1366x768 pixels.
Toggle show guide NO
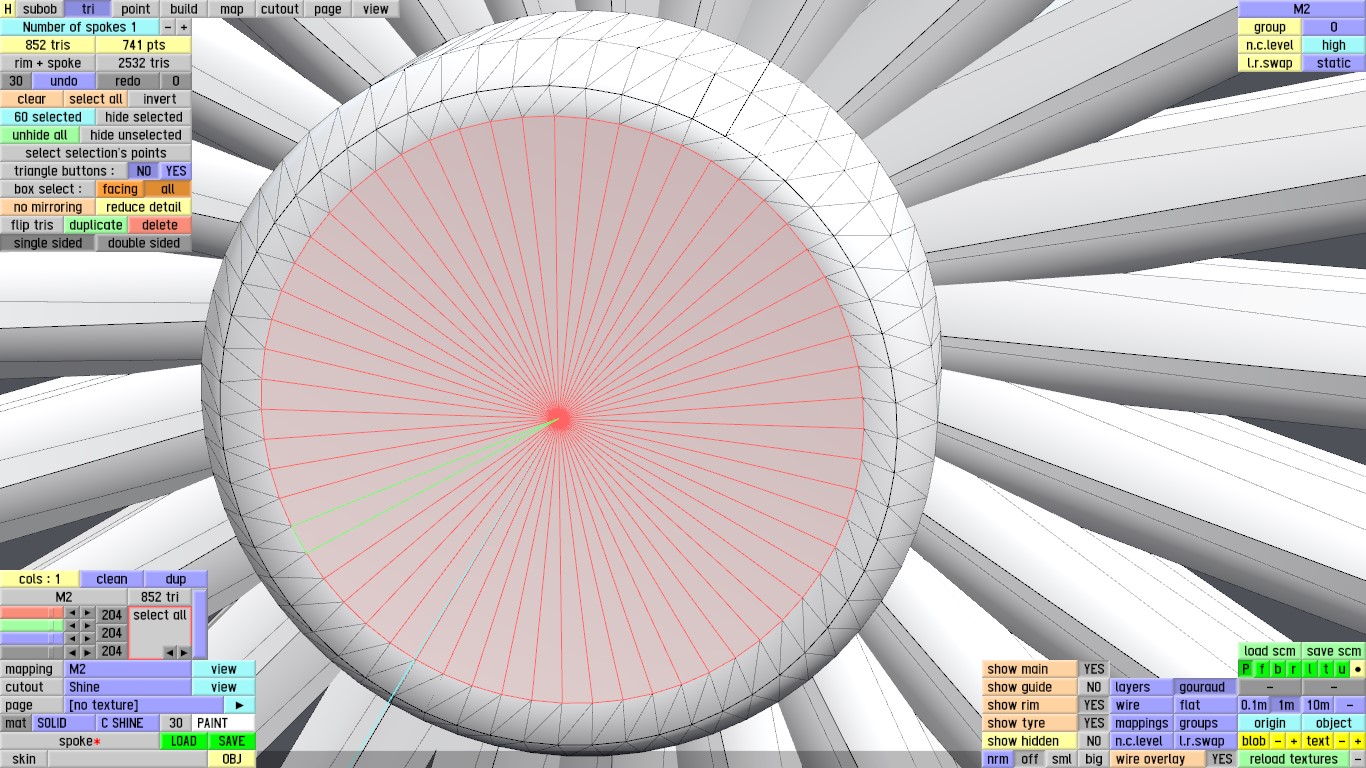coord(1094,687)
